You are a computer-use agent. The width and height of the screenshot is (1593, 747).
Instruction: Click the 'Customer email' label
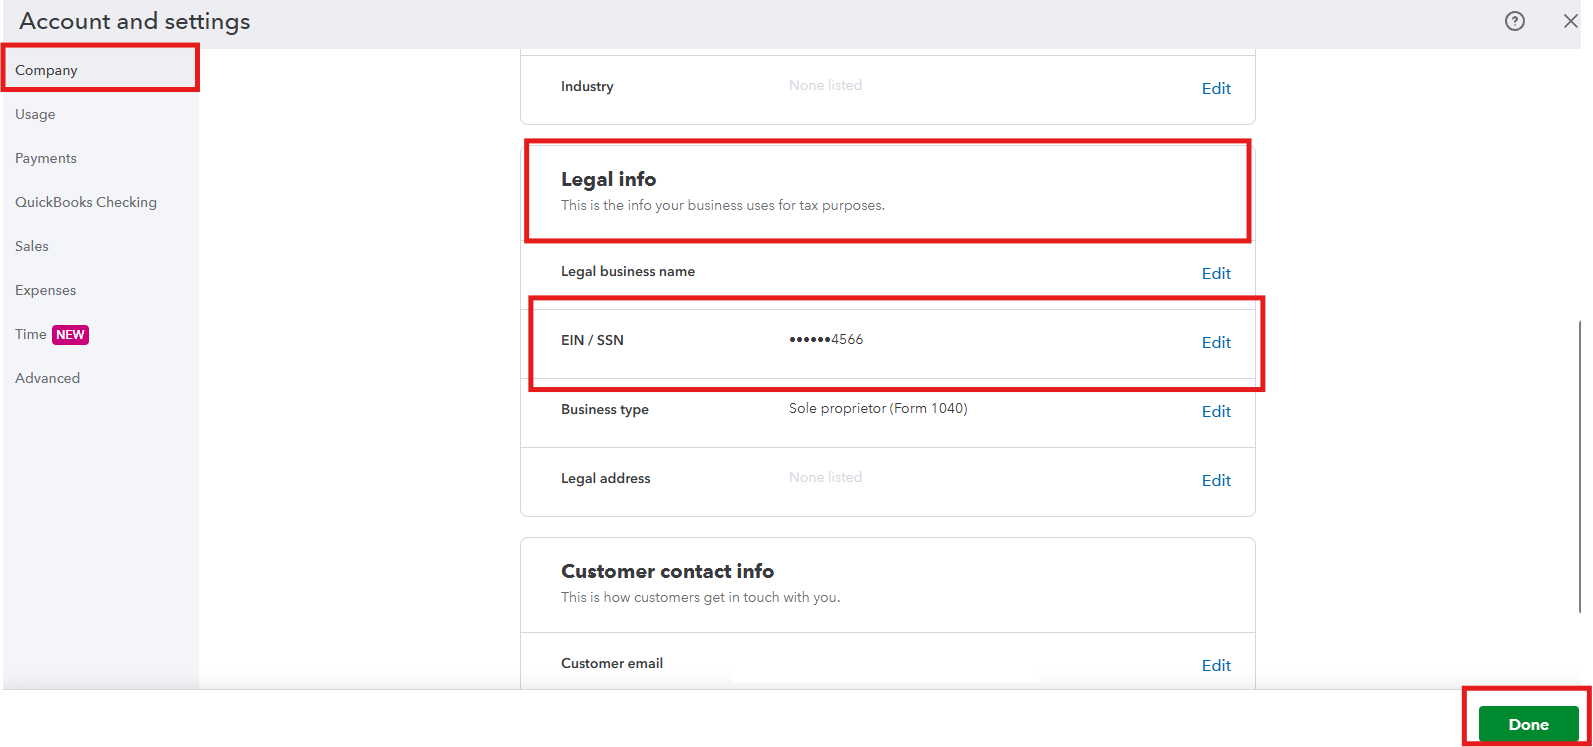click(611, 663)
